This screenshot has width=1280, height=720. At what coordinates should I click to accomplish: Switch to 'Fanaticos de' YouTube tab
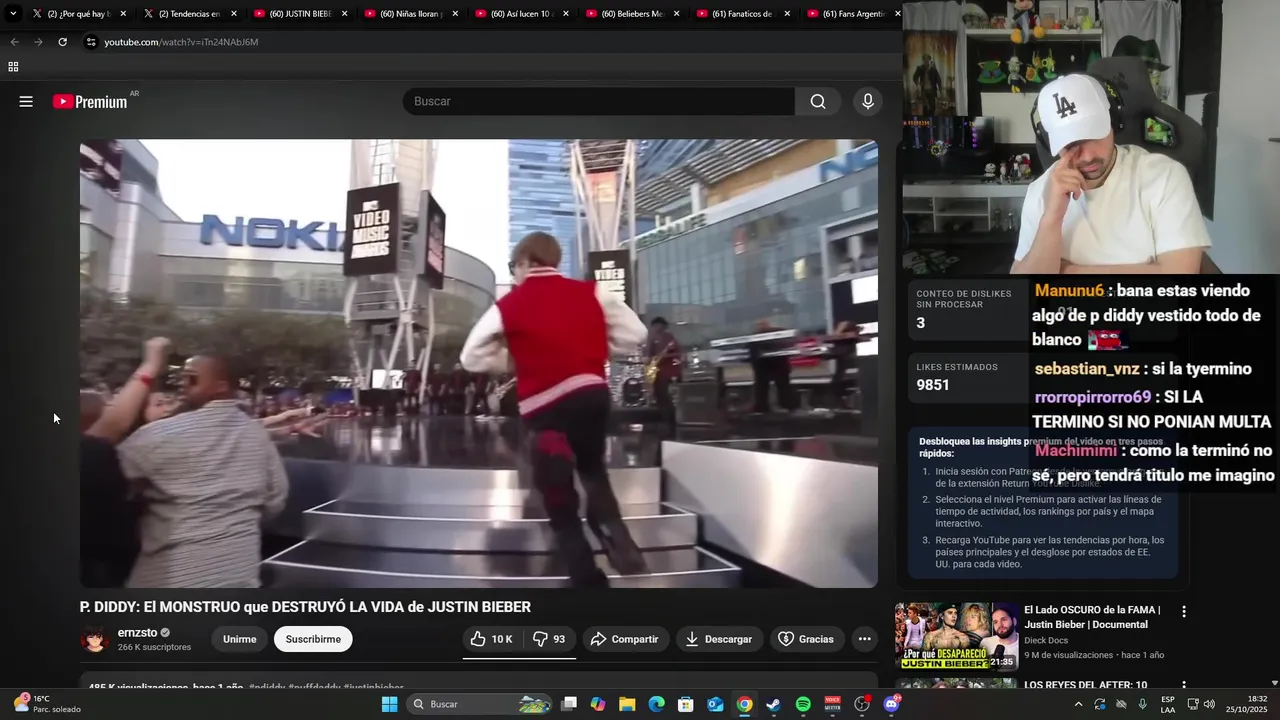(x=744, y=14)
